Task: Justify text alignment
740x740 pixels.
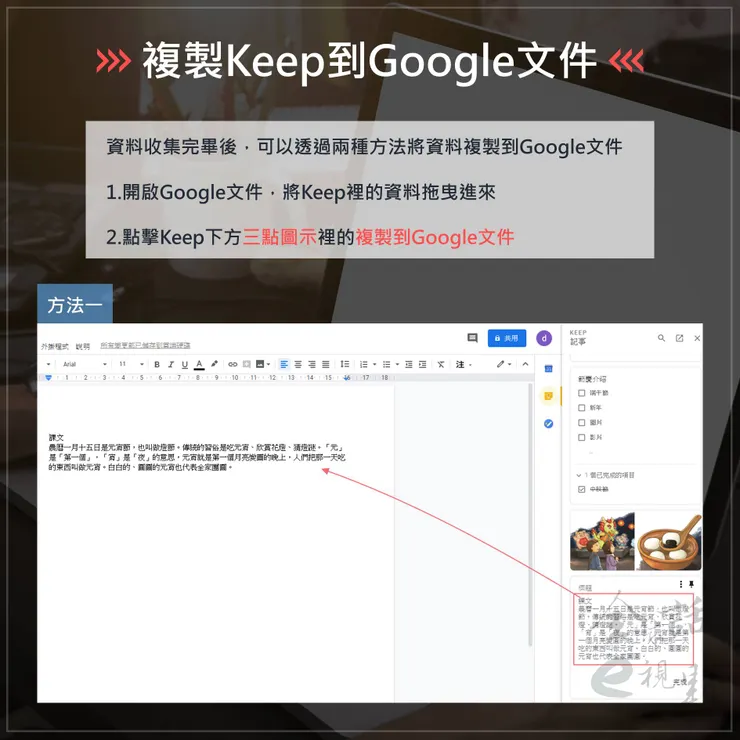Action: coord(326,364)
